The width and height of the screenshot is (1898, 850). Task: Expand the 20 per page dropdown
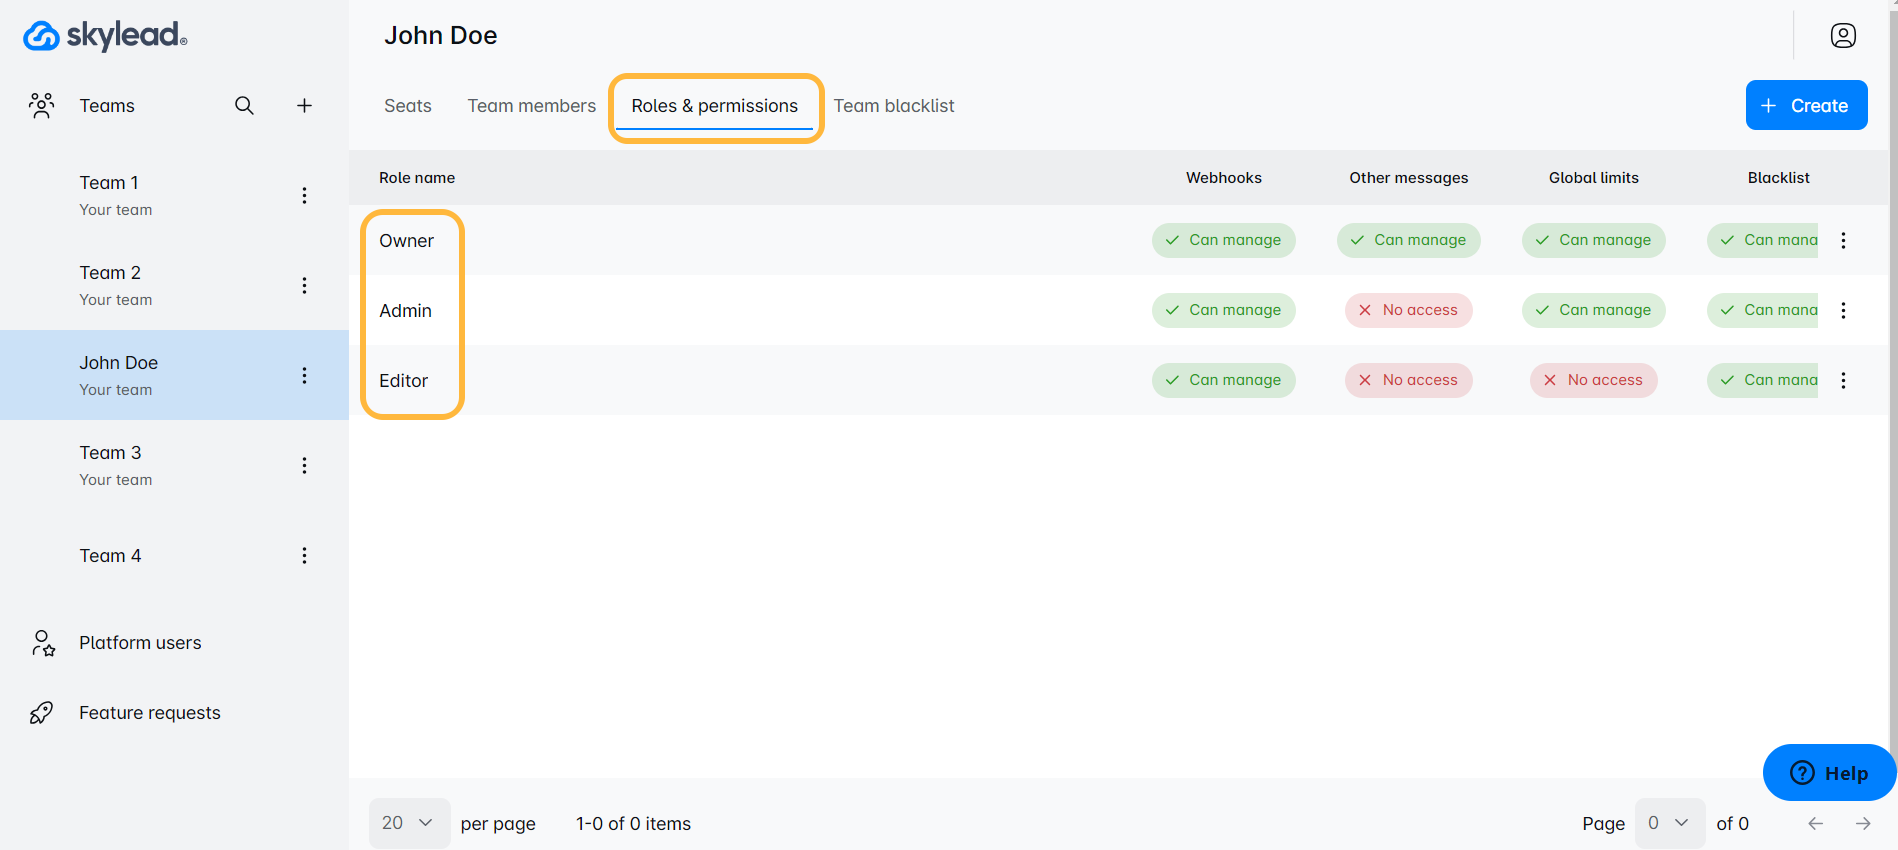pos(409,823)
